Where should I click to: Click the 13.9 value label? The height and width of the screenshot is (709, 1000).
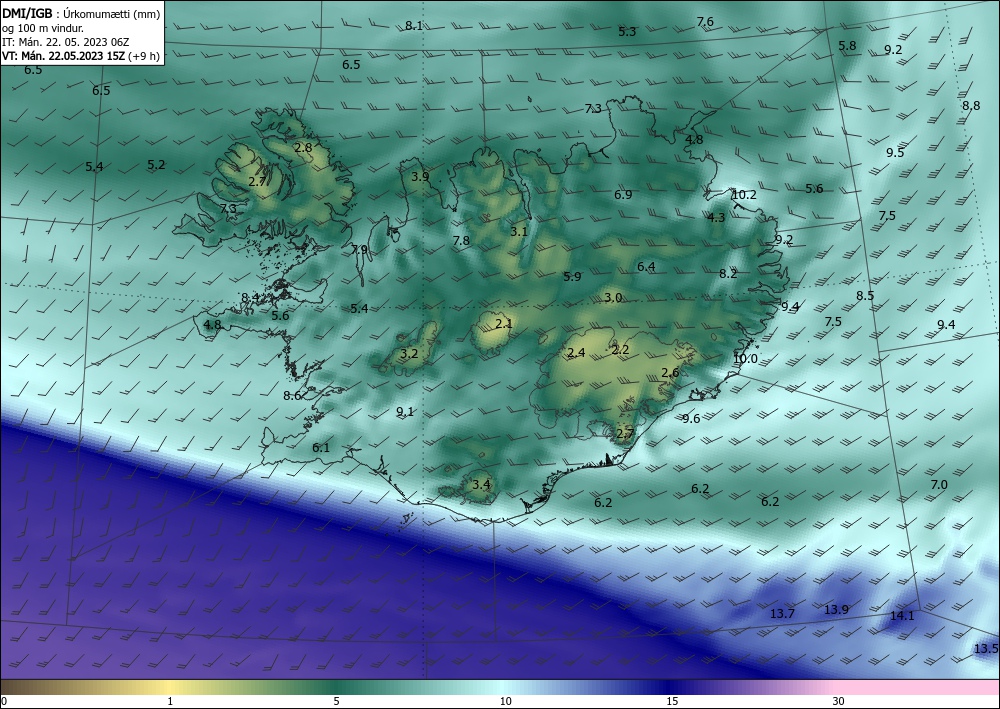pyautogui.click(x=837, y=610)
